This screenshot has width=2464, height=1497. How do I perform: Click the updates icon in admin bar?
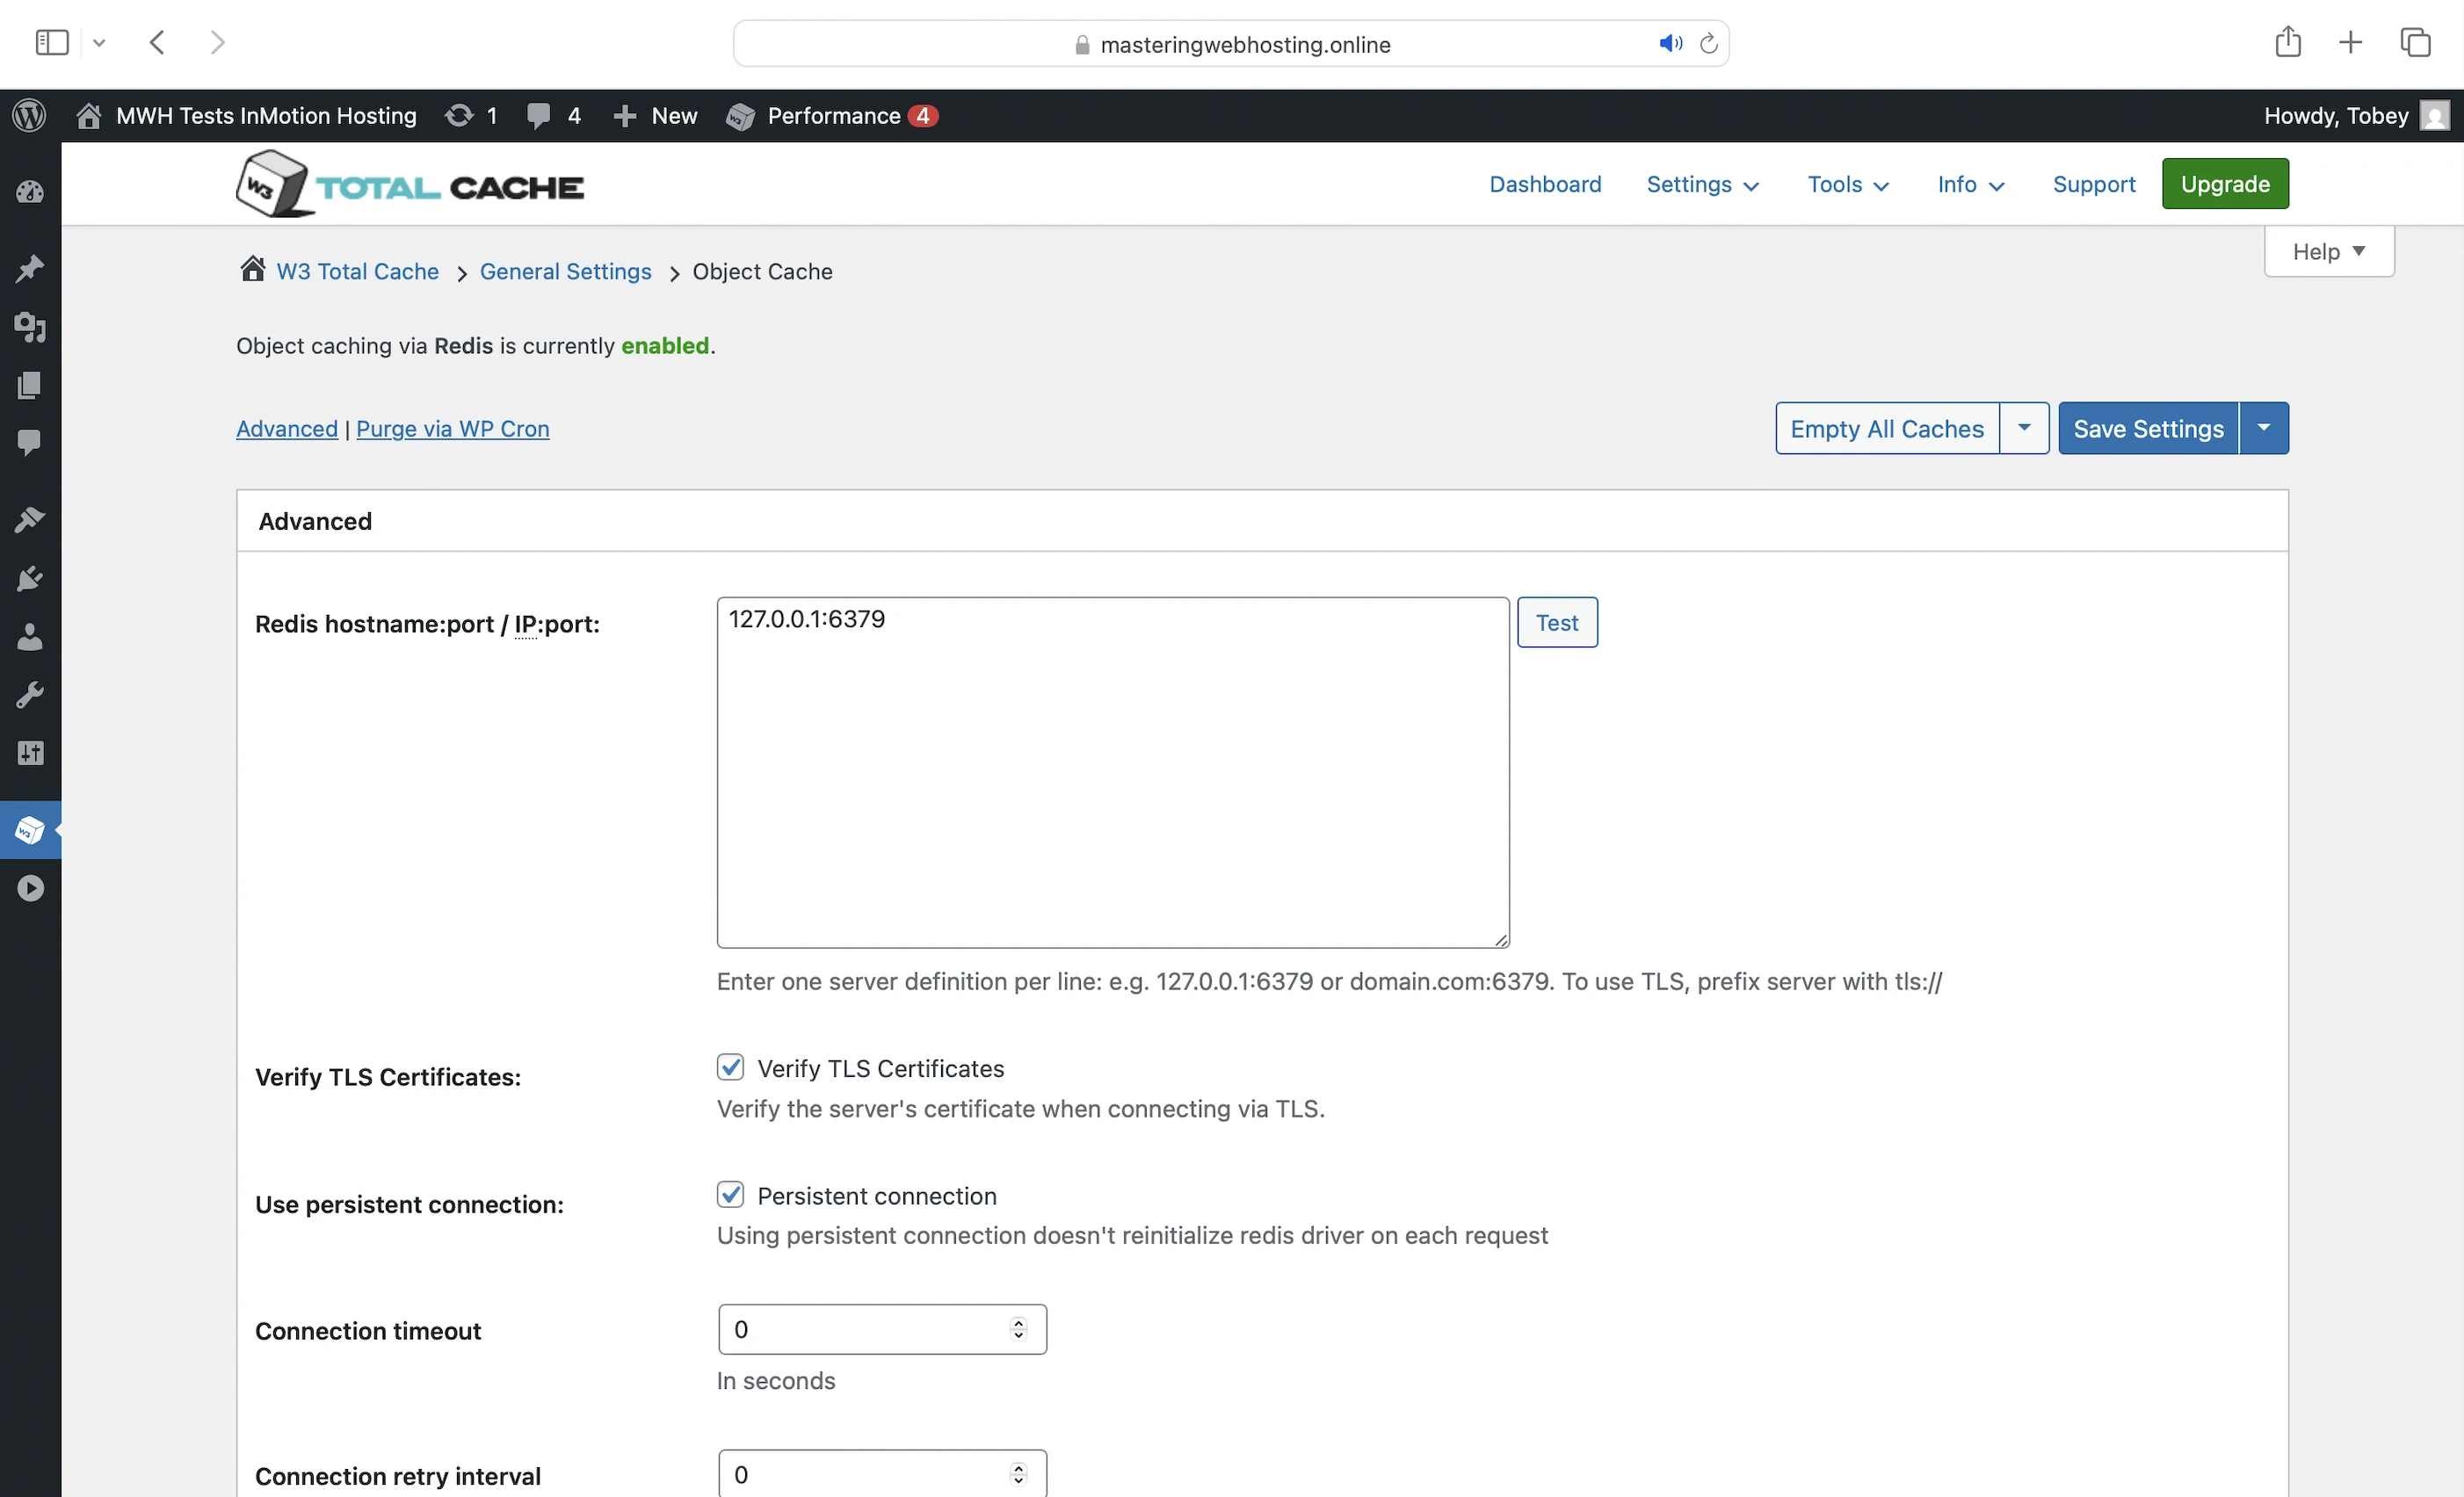click(x=460, y=116)
